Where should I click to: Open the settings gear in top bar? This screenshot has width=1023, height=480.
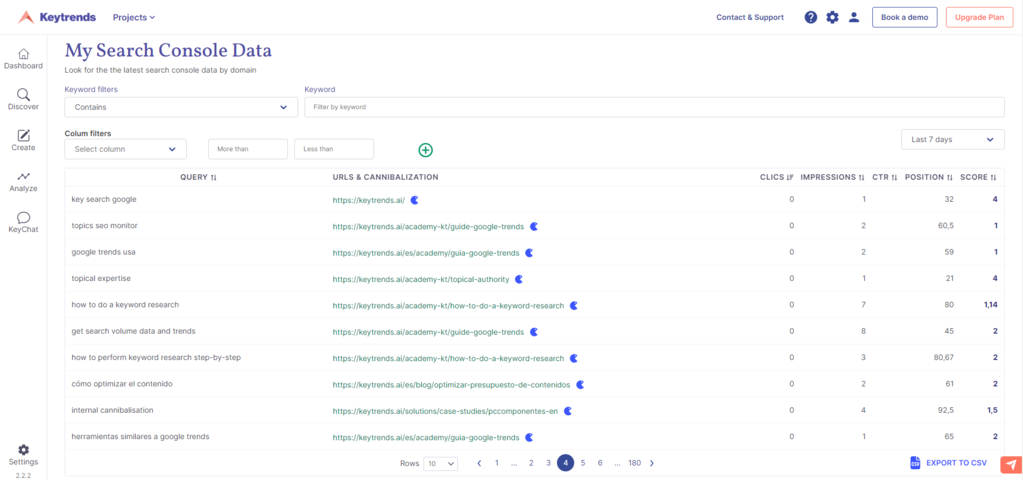pyautogui.click(x=832, y=18)
